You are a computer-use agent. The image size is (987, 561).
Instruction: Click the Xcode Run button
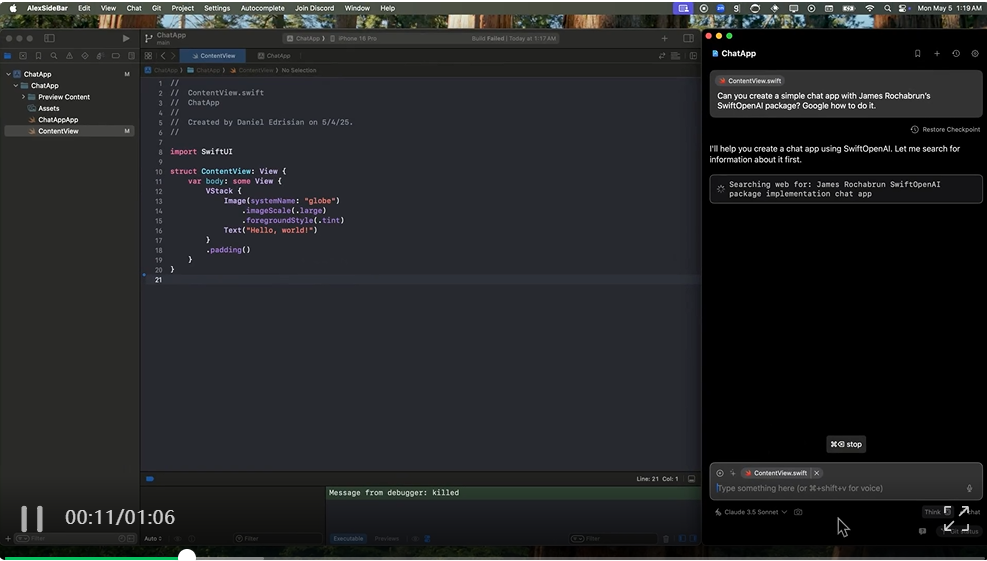pos(126,38)
